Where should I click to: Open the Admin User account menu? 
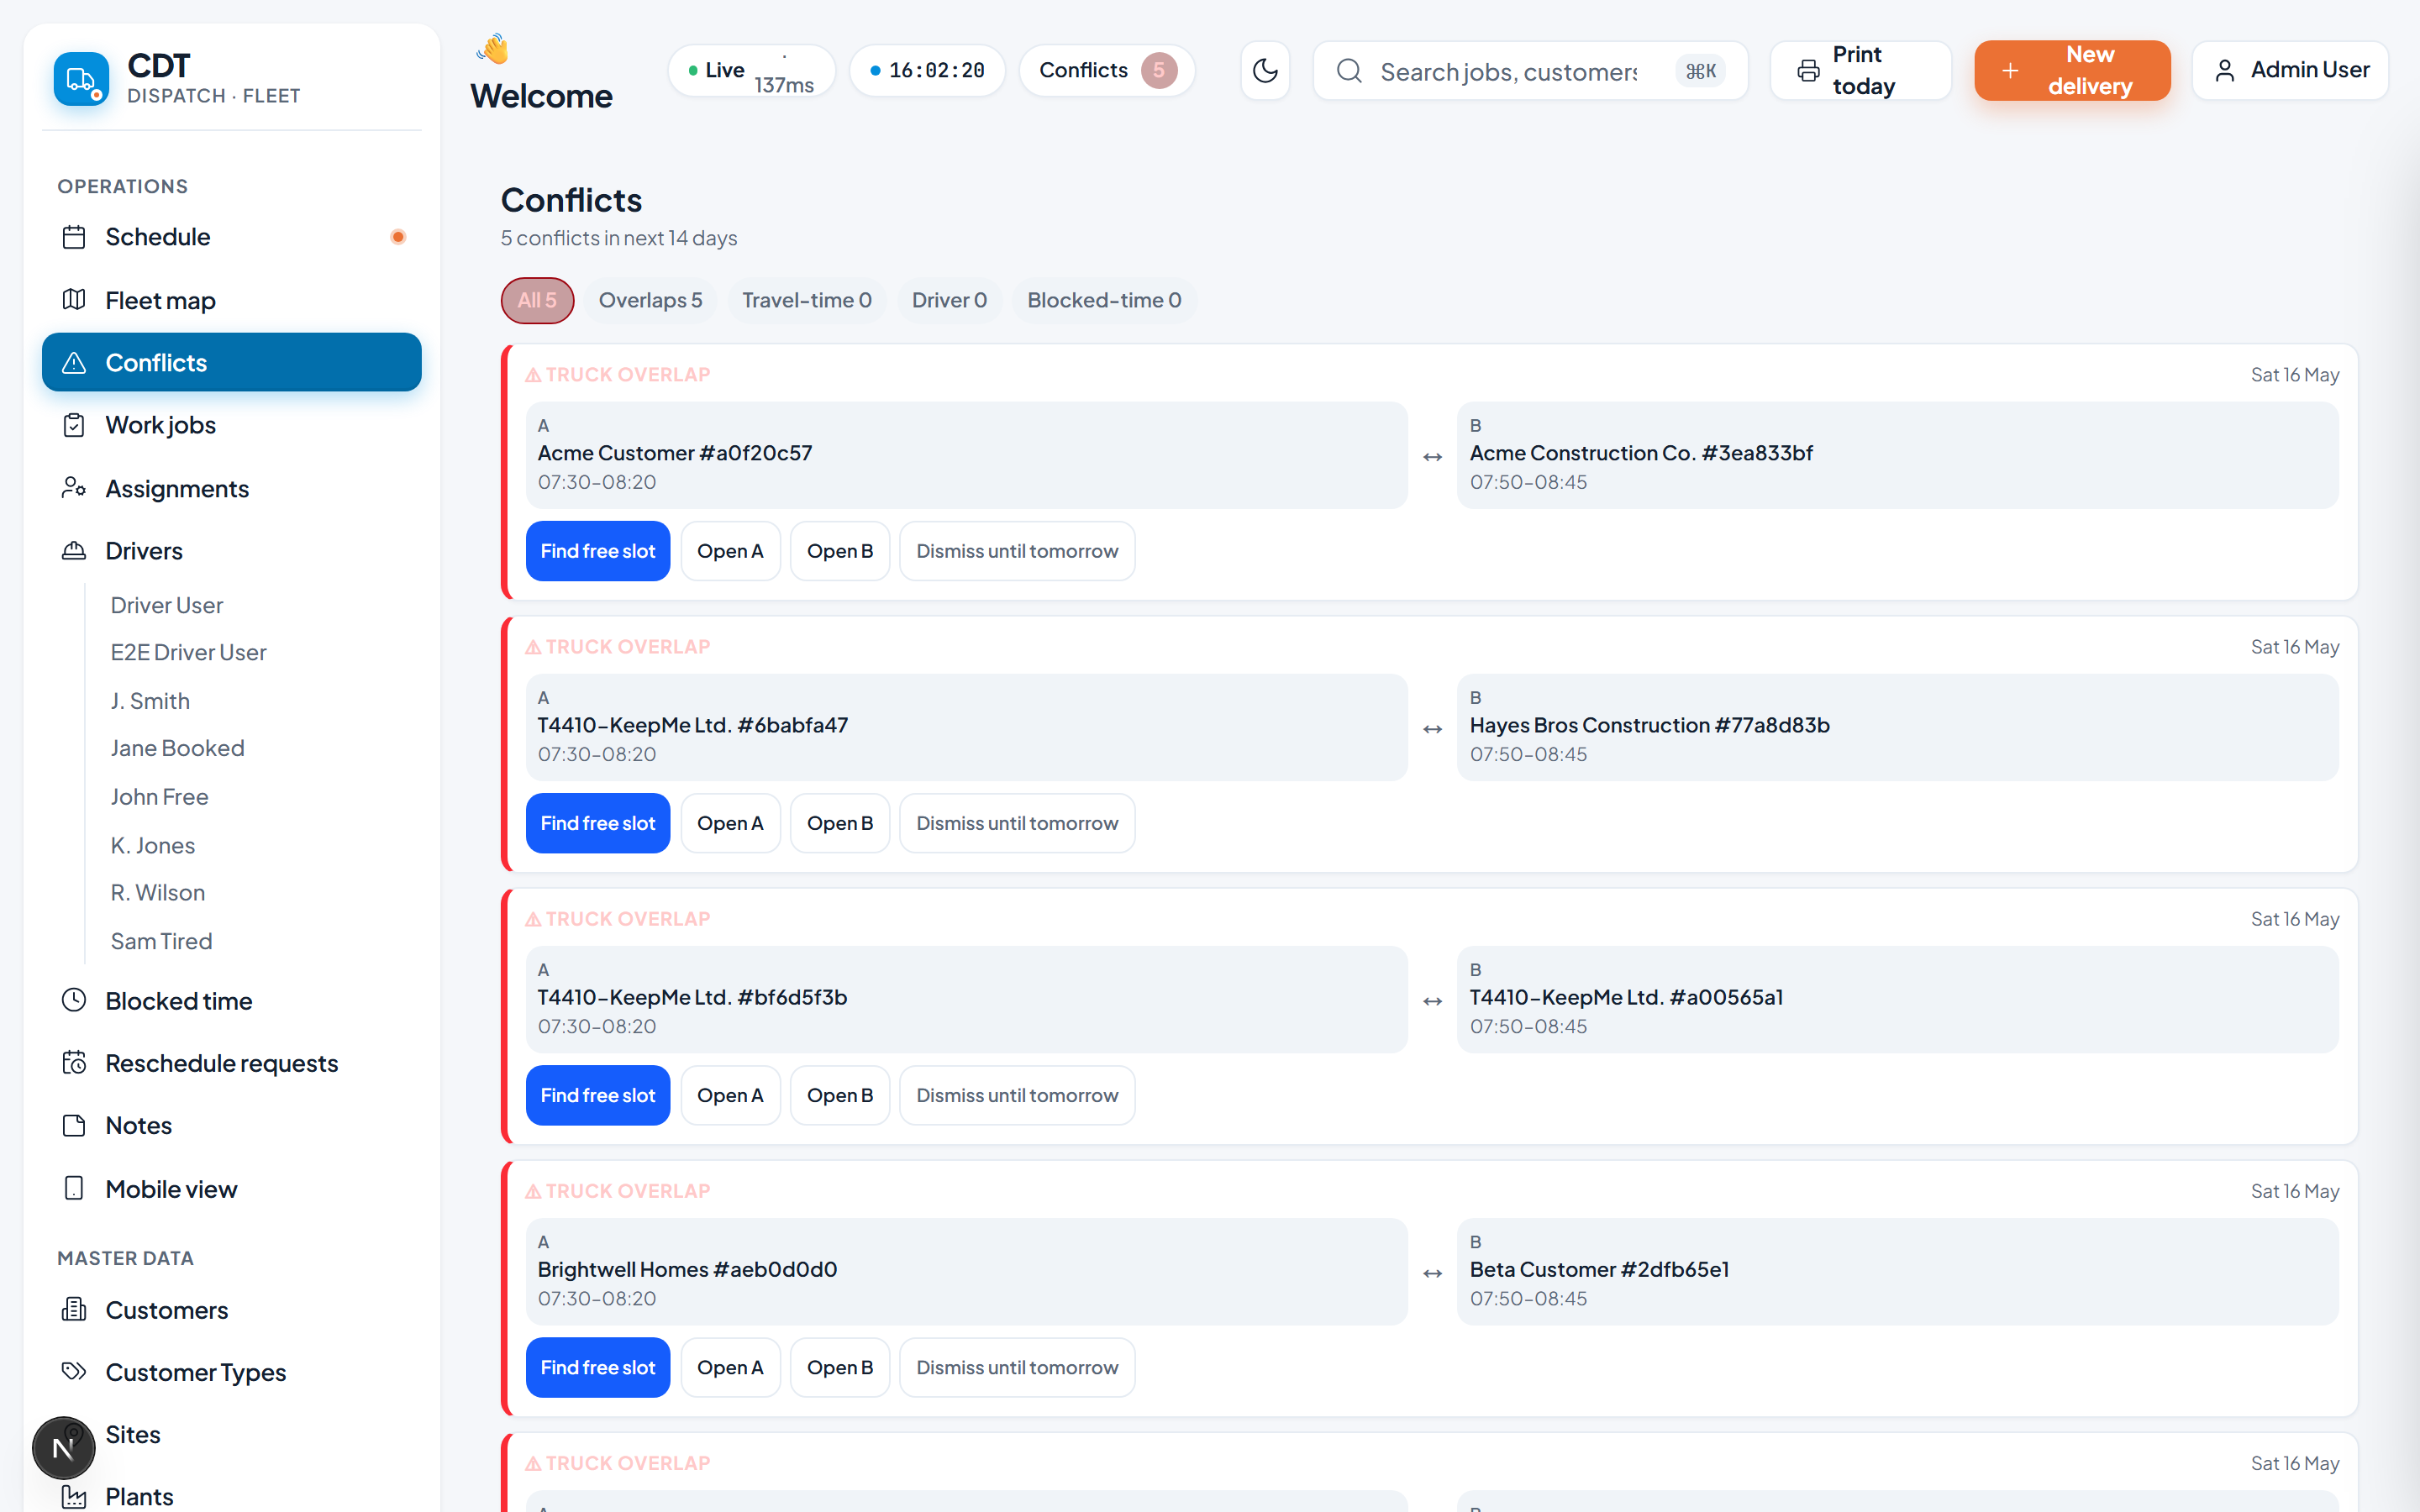(x=2290, y=70)
